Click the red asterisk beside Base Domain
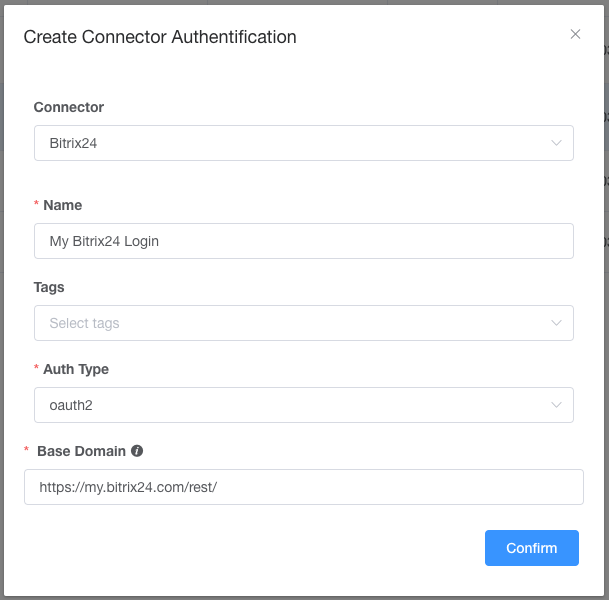 27,452
